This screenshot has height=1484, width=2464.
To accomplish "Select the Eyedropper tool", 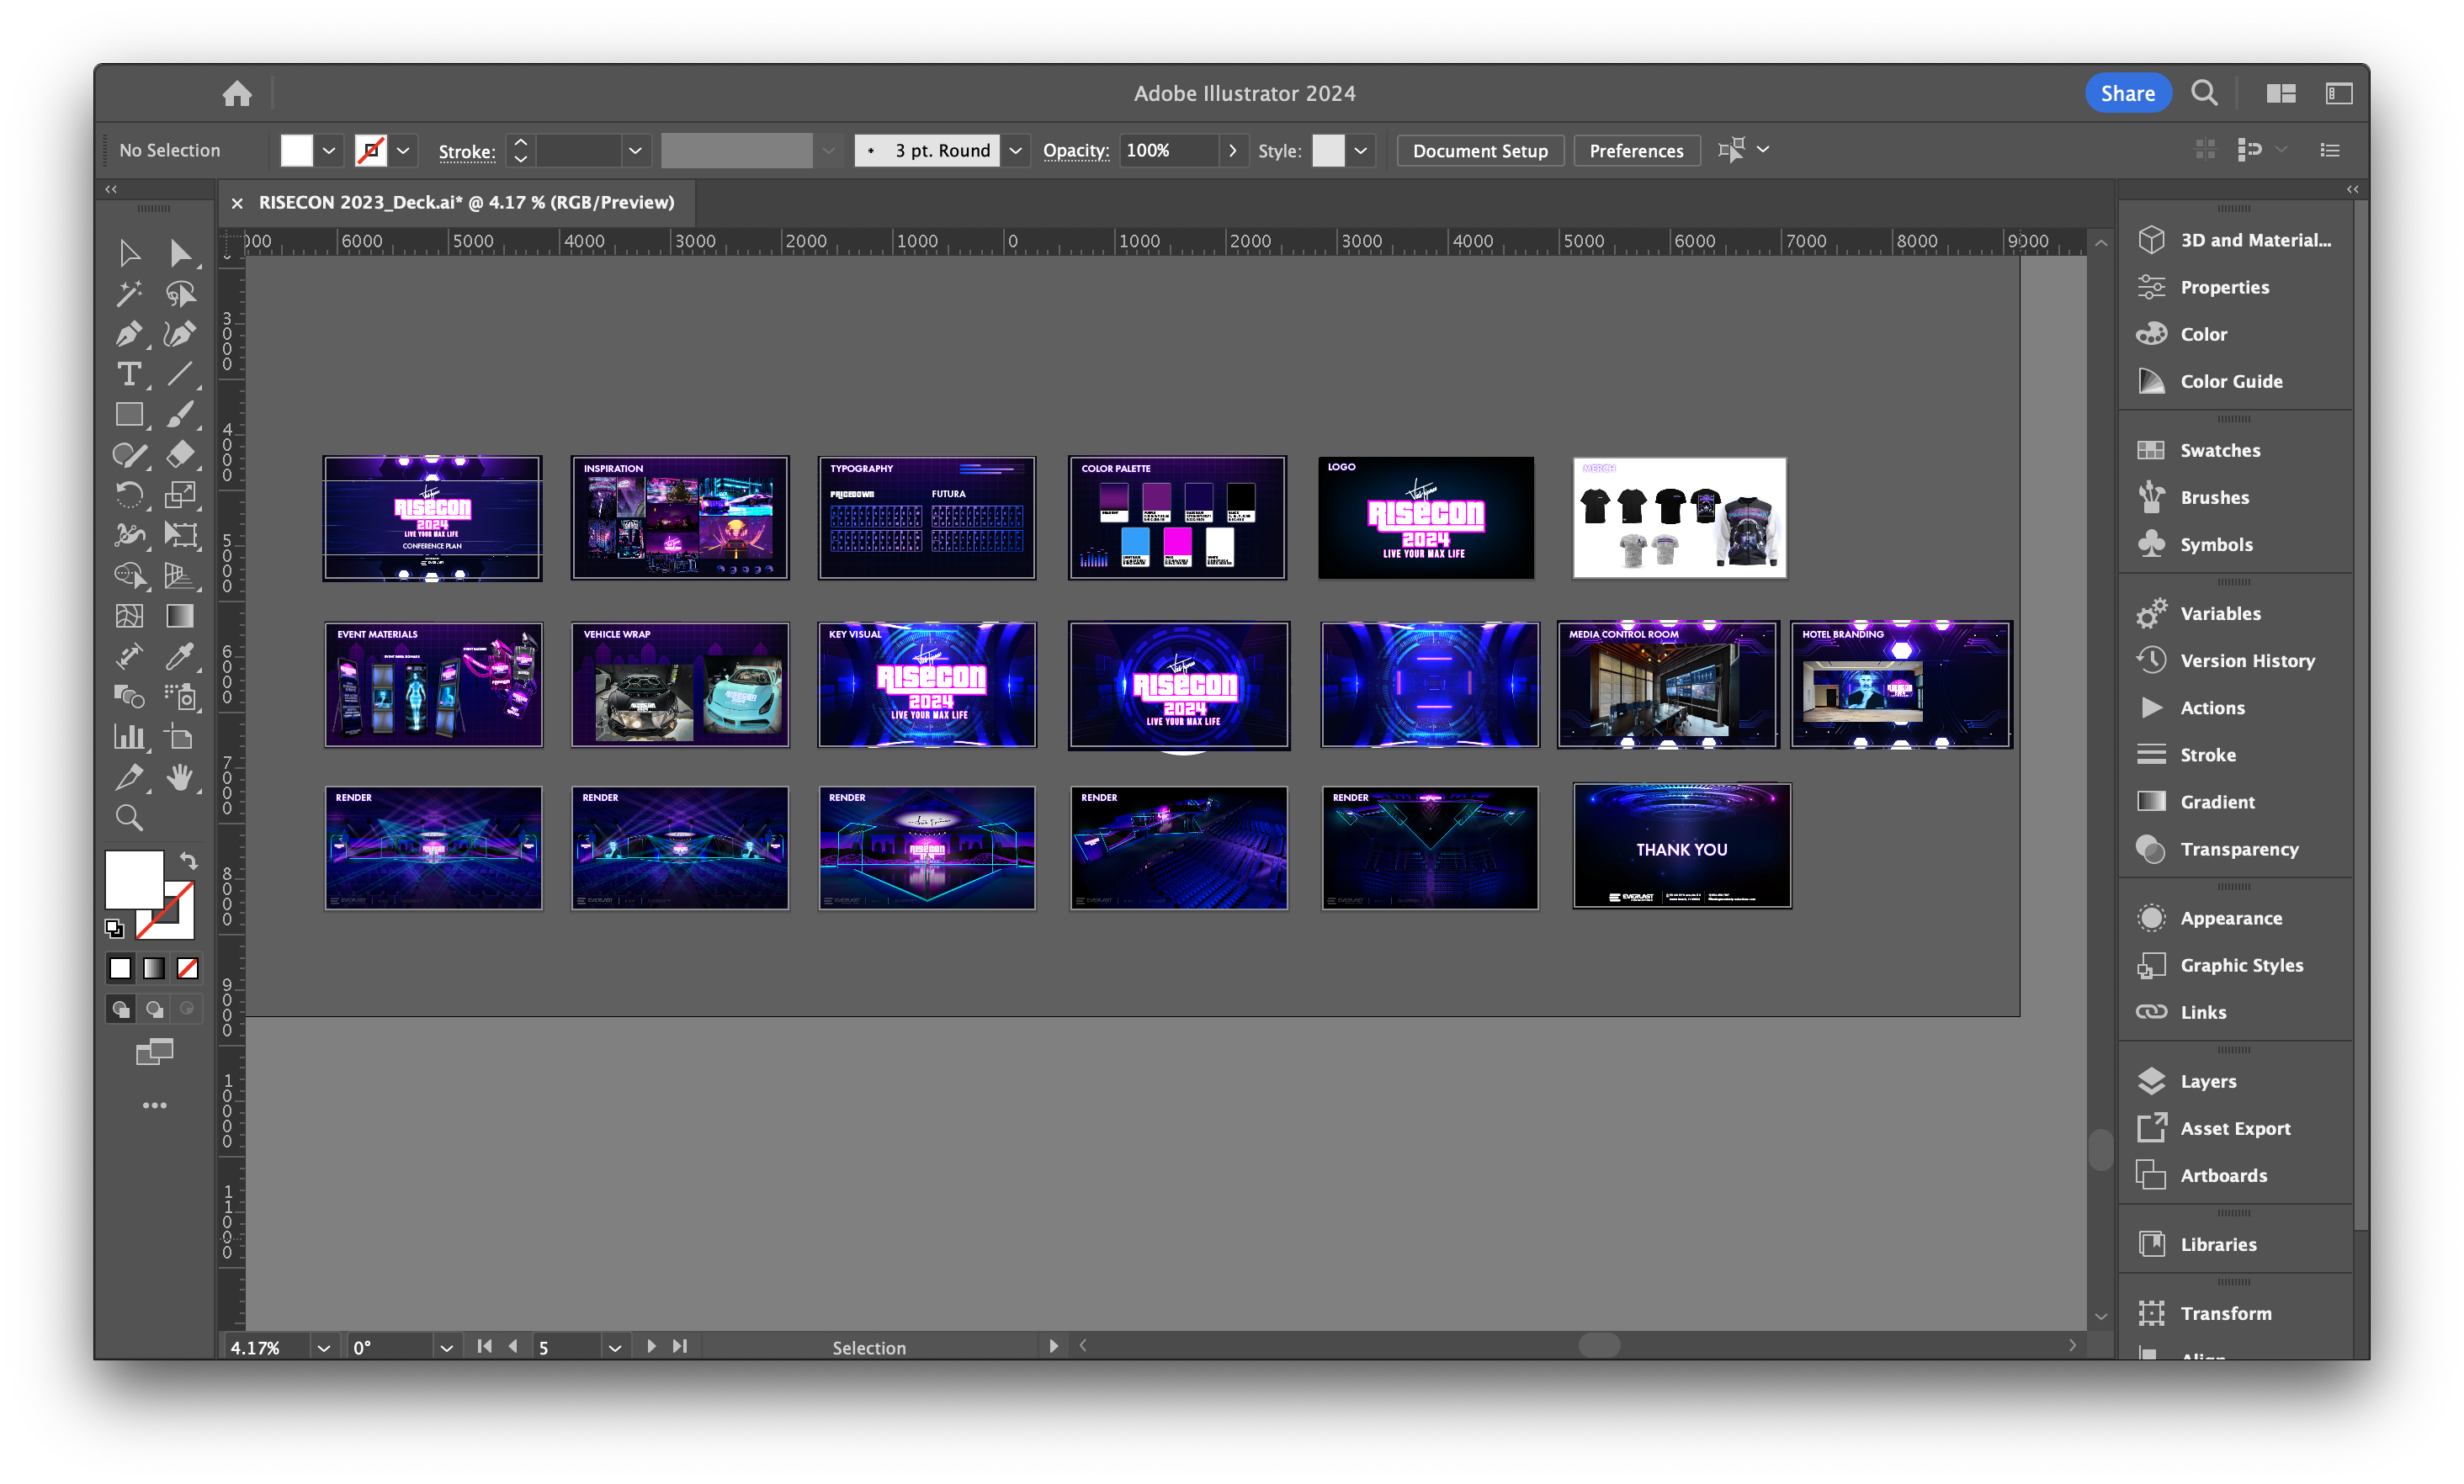I will tap(180, 656).
